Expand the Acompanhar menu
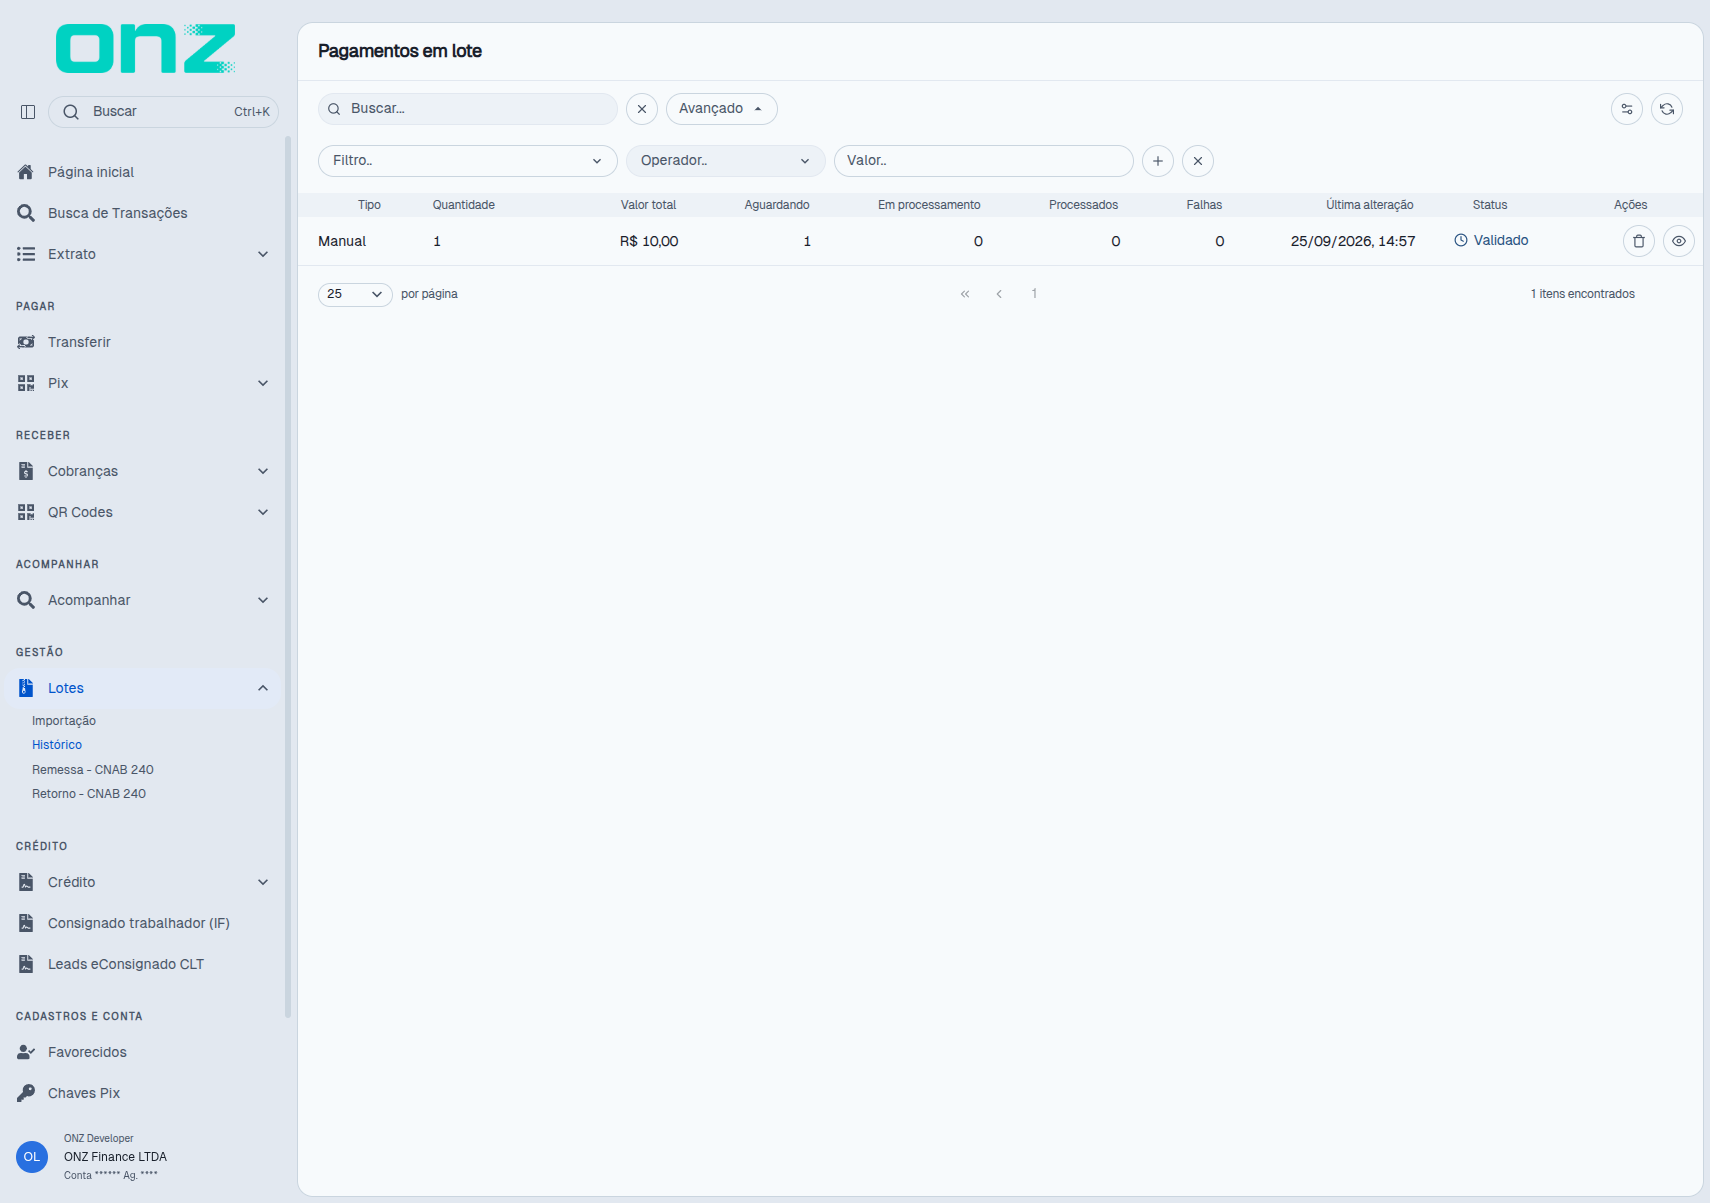Viewport: 1710px width, 1203px height. coord(143,600)
